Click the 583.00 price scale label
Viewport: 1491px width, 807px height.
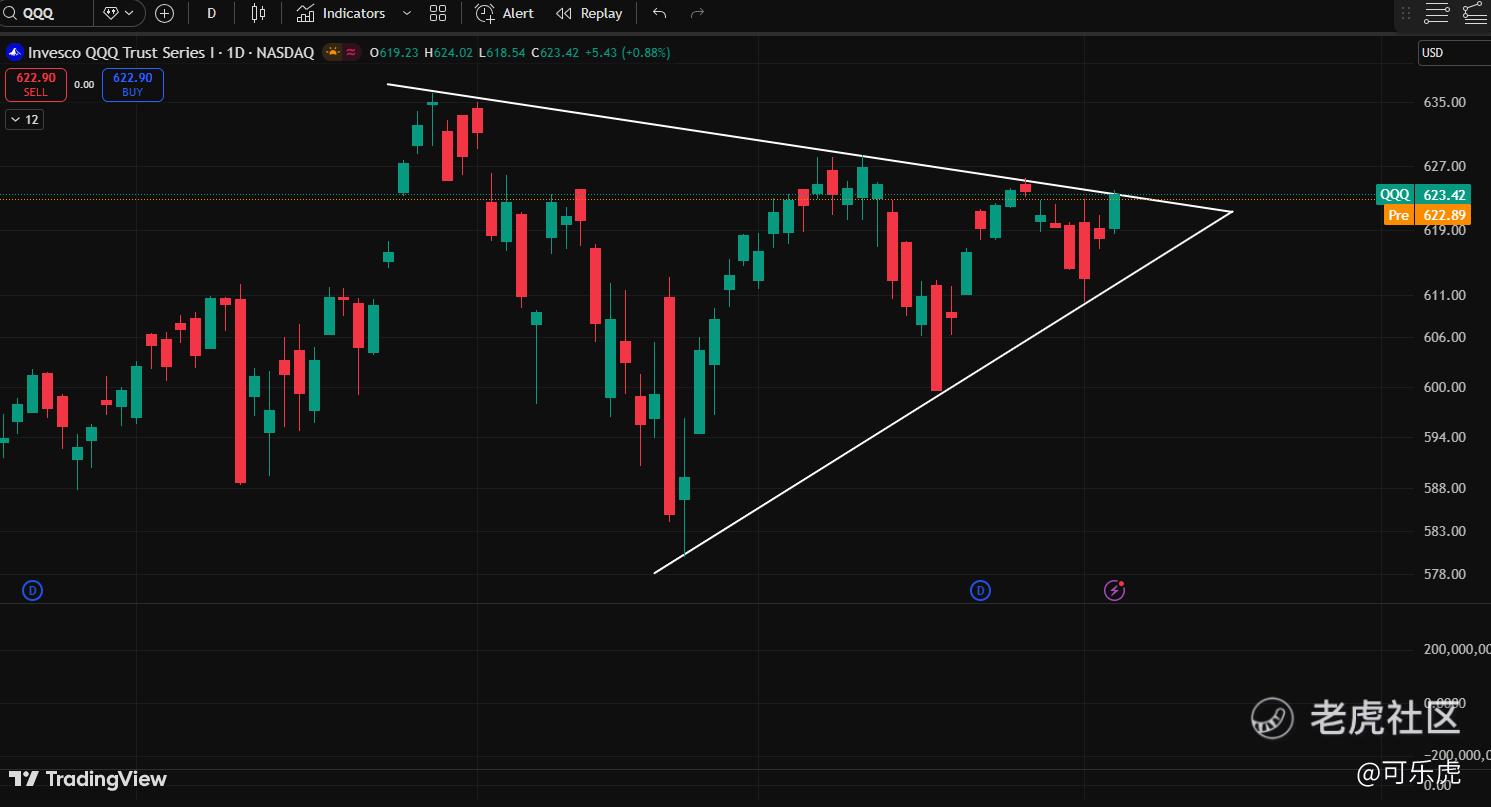pyautogui.click(x=1444, y=531)
